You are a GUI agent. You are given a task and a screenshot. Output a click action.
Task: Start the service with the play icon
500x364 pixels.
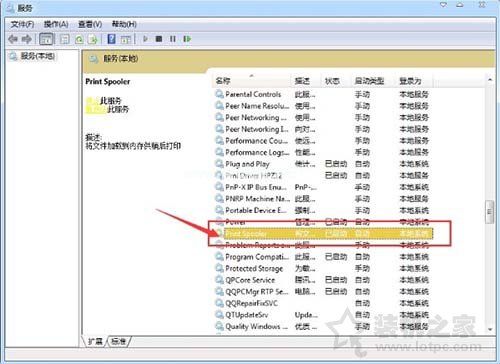[145, 39]
